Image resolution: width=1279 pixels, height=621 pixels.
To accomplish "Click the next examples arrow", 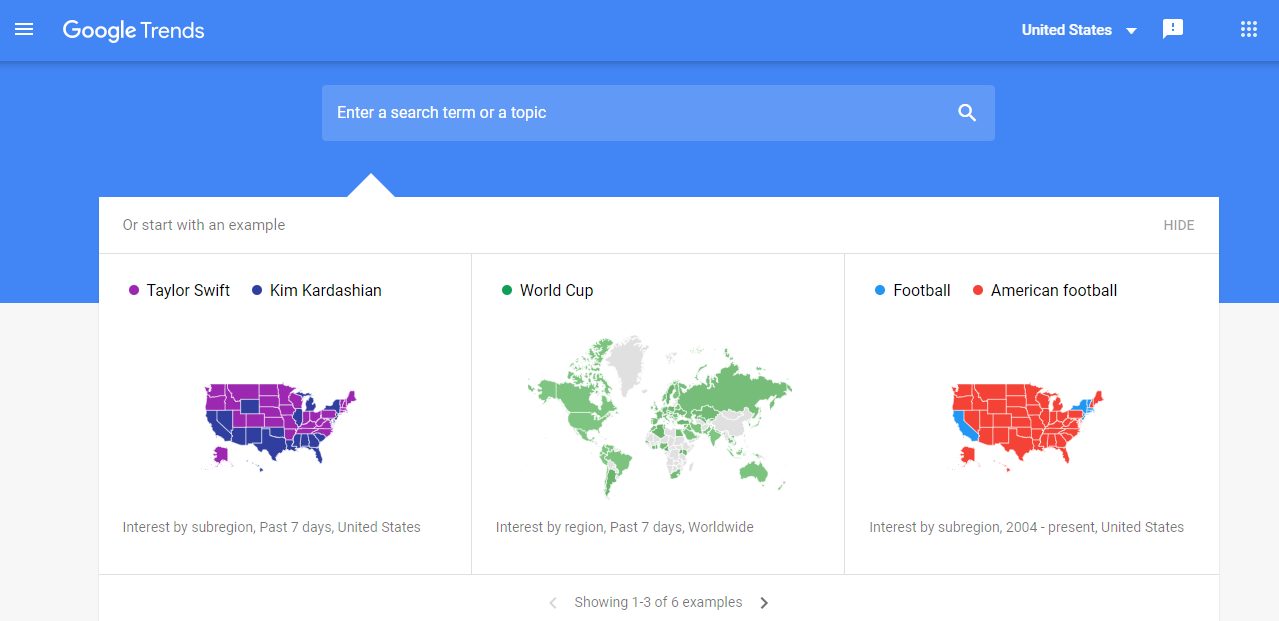I will click(x=763, y=602).
